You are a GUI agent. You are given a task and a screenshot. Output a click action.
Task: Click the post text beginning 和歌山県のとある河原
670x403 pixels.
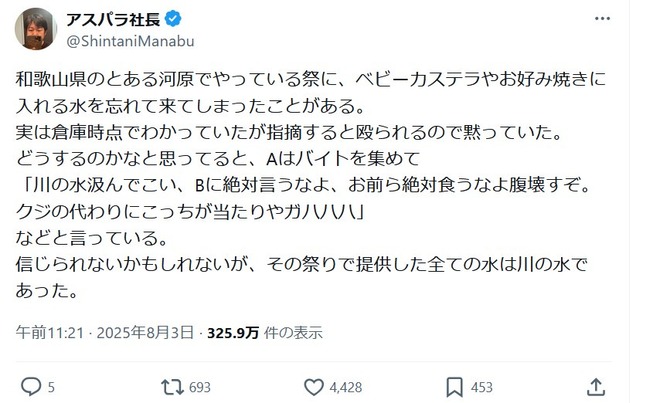click(x=311, y=185)
